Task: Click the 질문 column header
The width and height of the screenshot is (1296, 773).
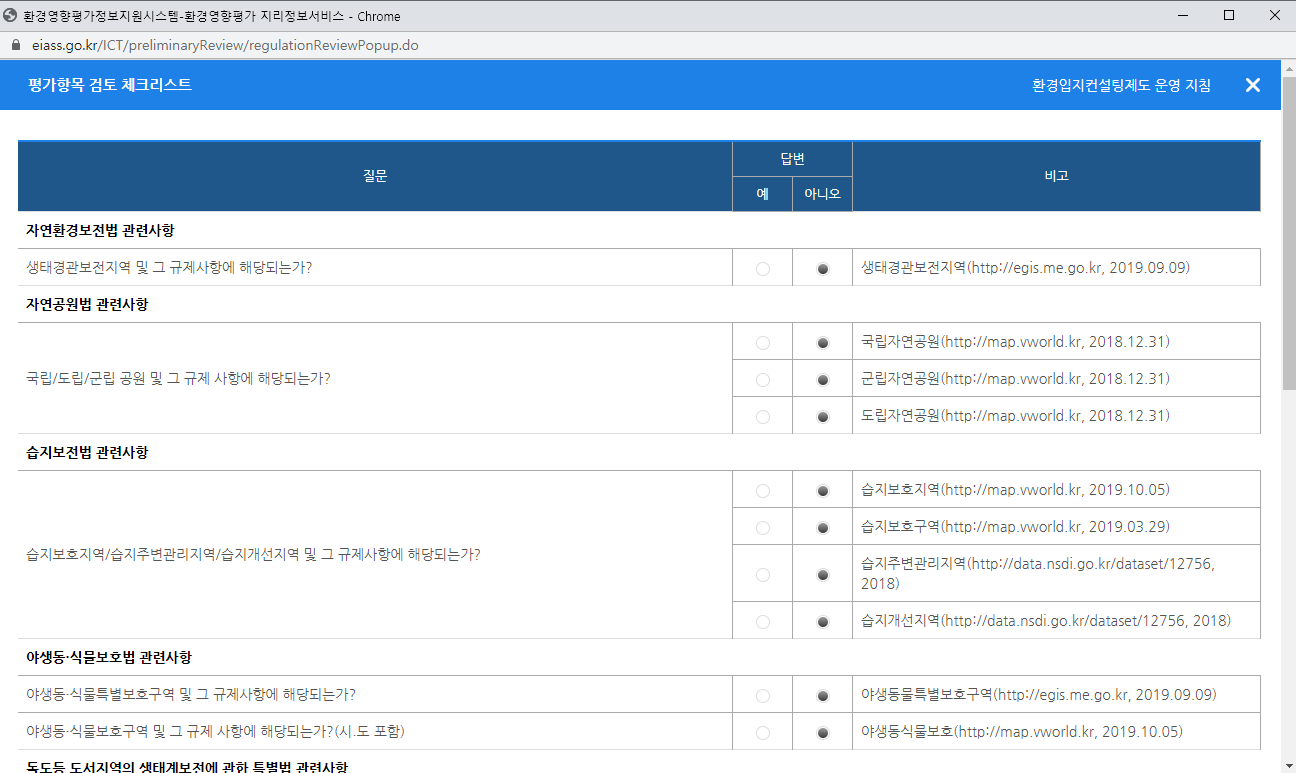Action: [375, 176]
